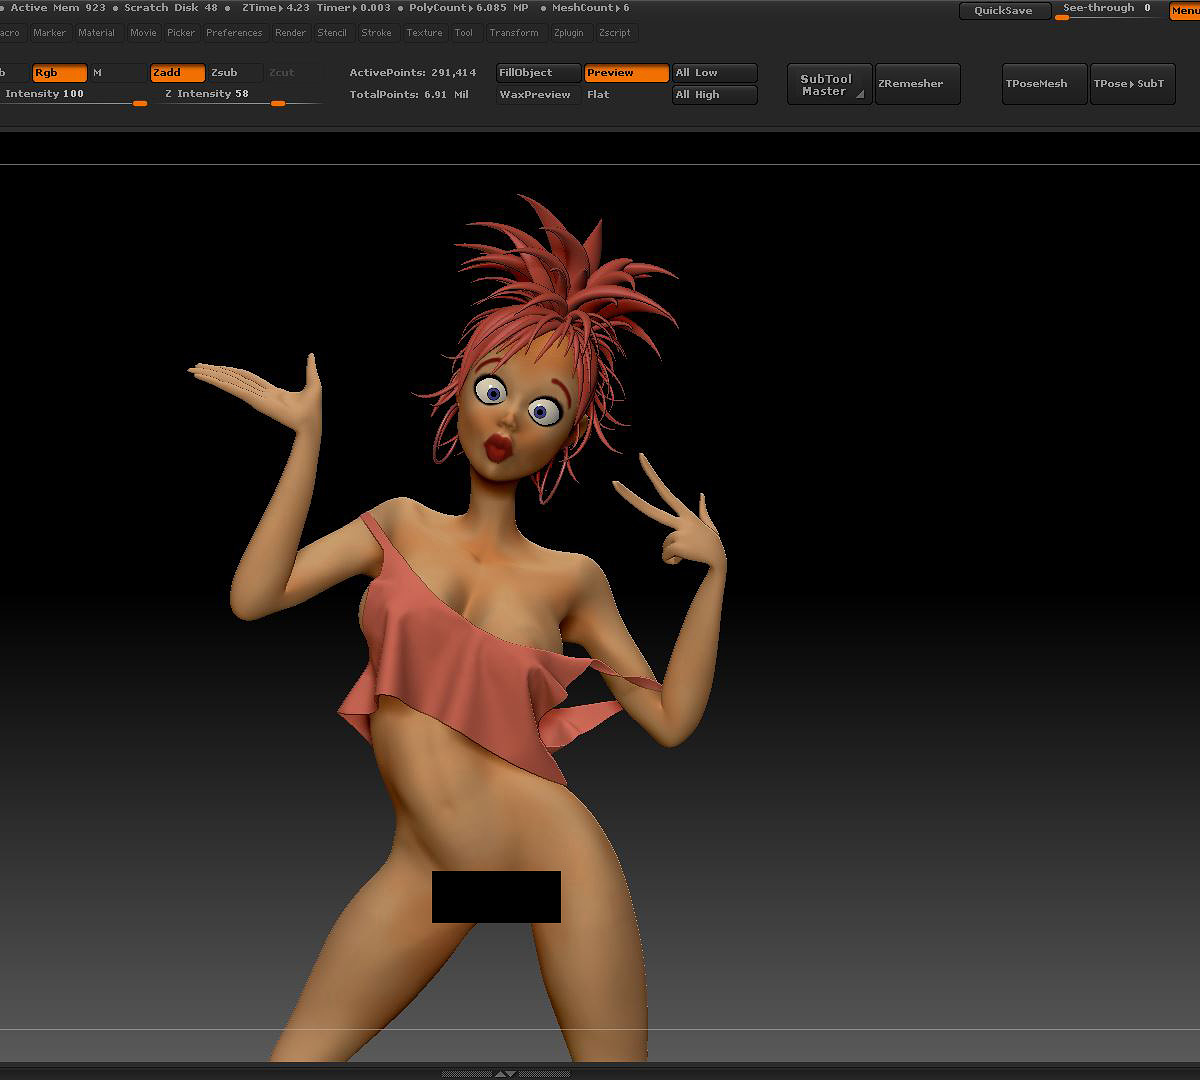Click the QuickSave button

click(1004, 11)
